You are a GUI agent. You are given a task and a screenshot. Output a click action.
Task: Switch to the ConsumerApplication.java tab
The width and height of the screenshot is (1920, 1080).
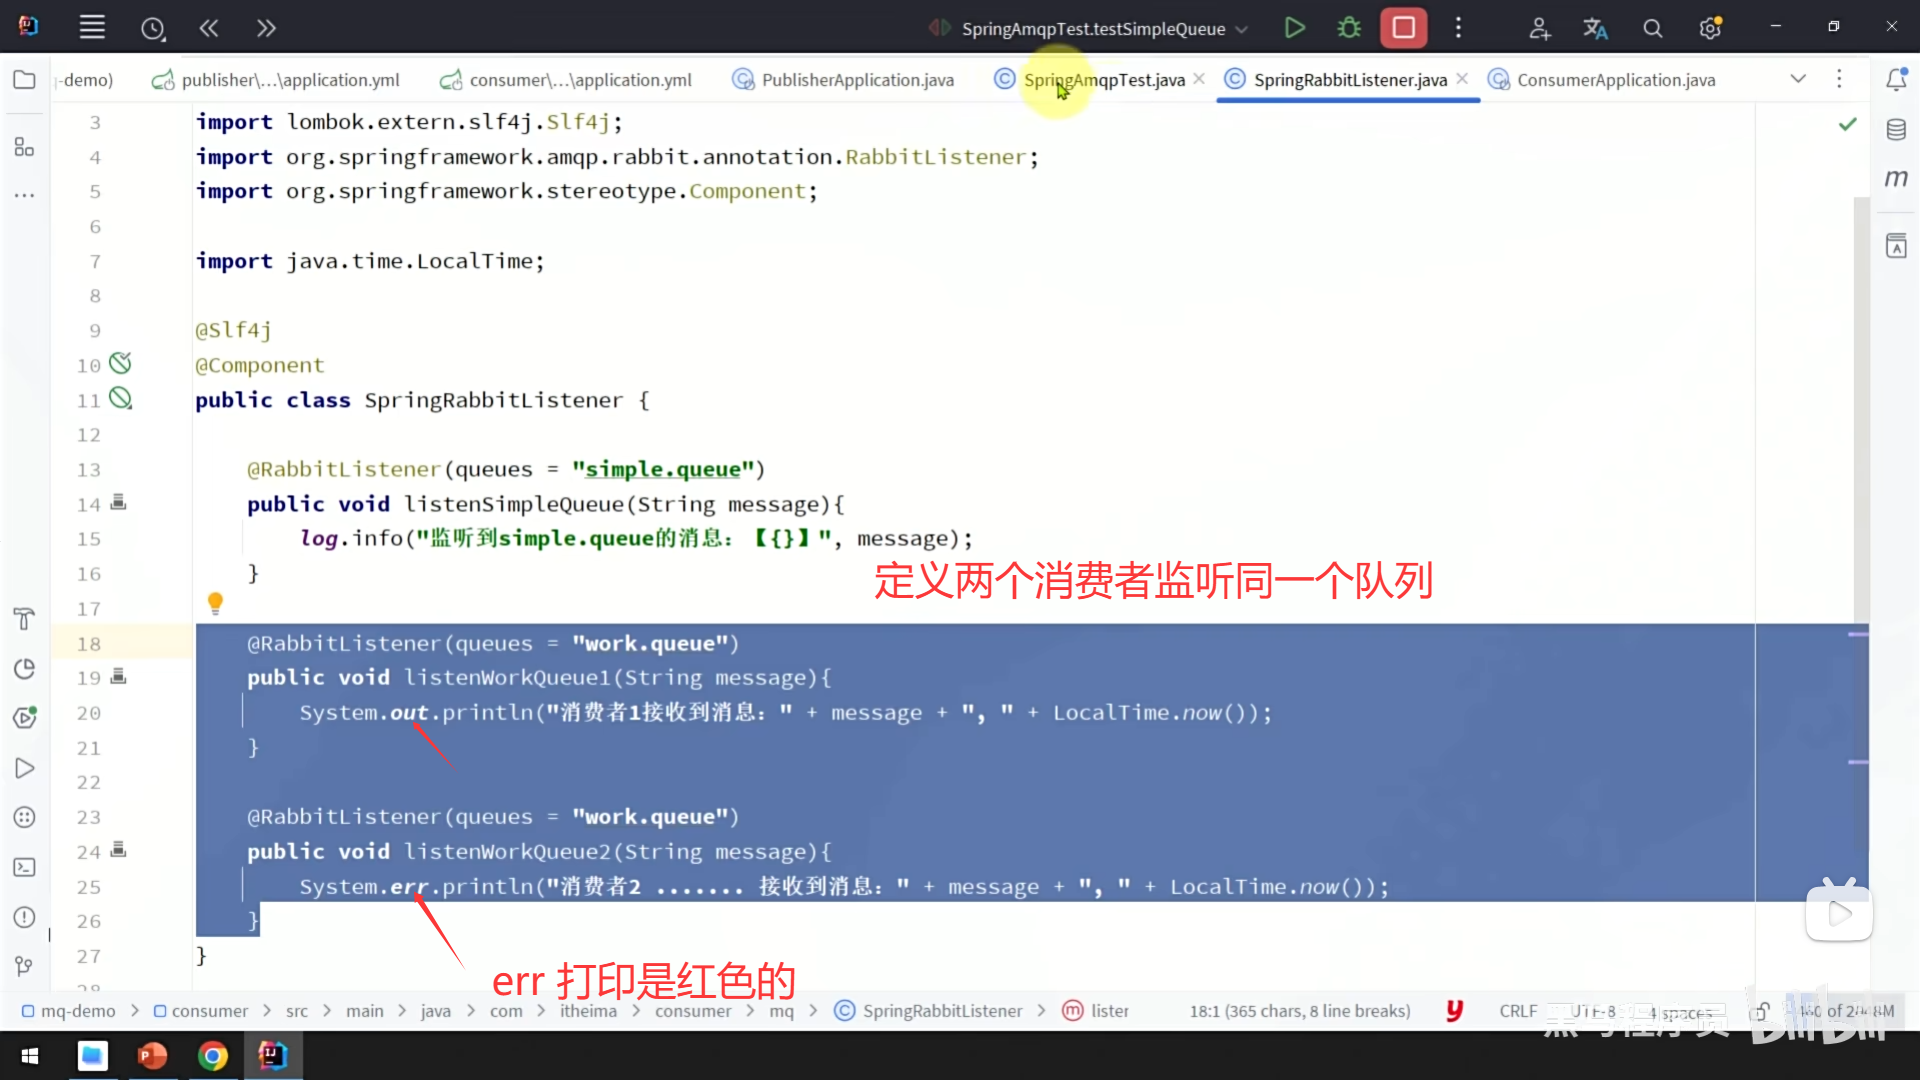[1615, 80]
